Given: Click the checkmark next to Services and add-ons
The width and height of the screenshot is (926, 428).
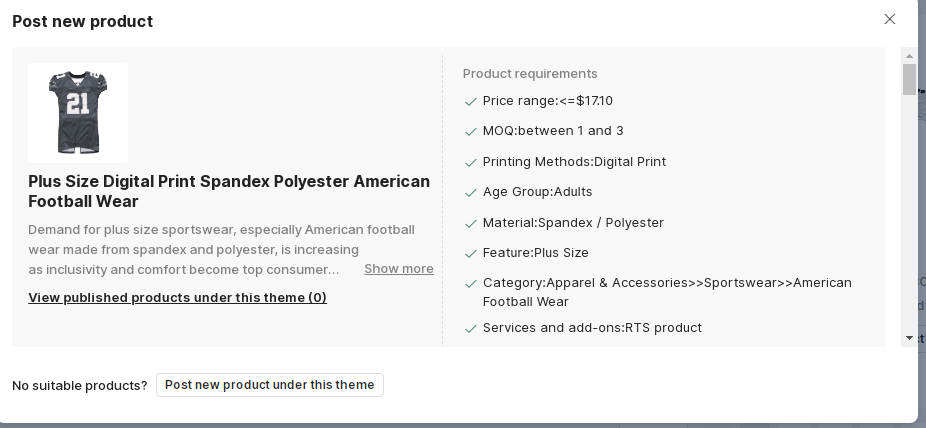Looking at the screenshot, I should [x=471, y=328].
